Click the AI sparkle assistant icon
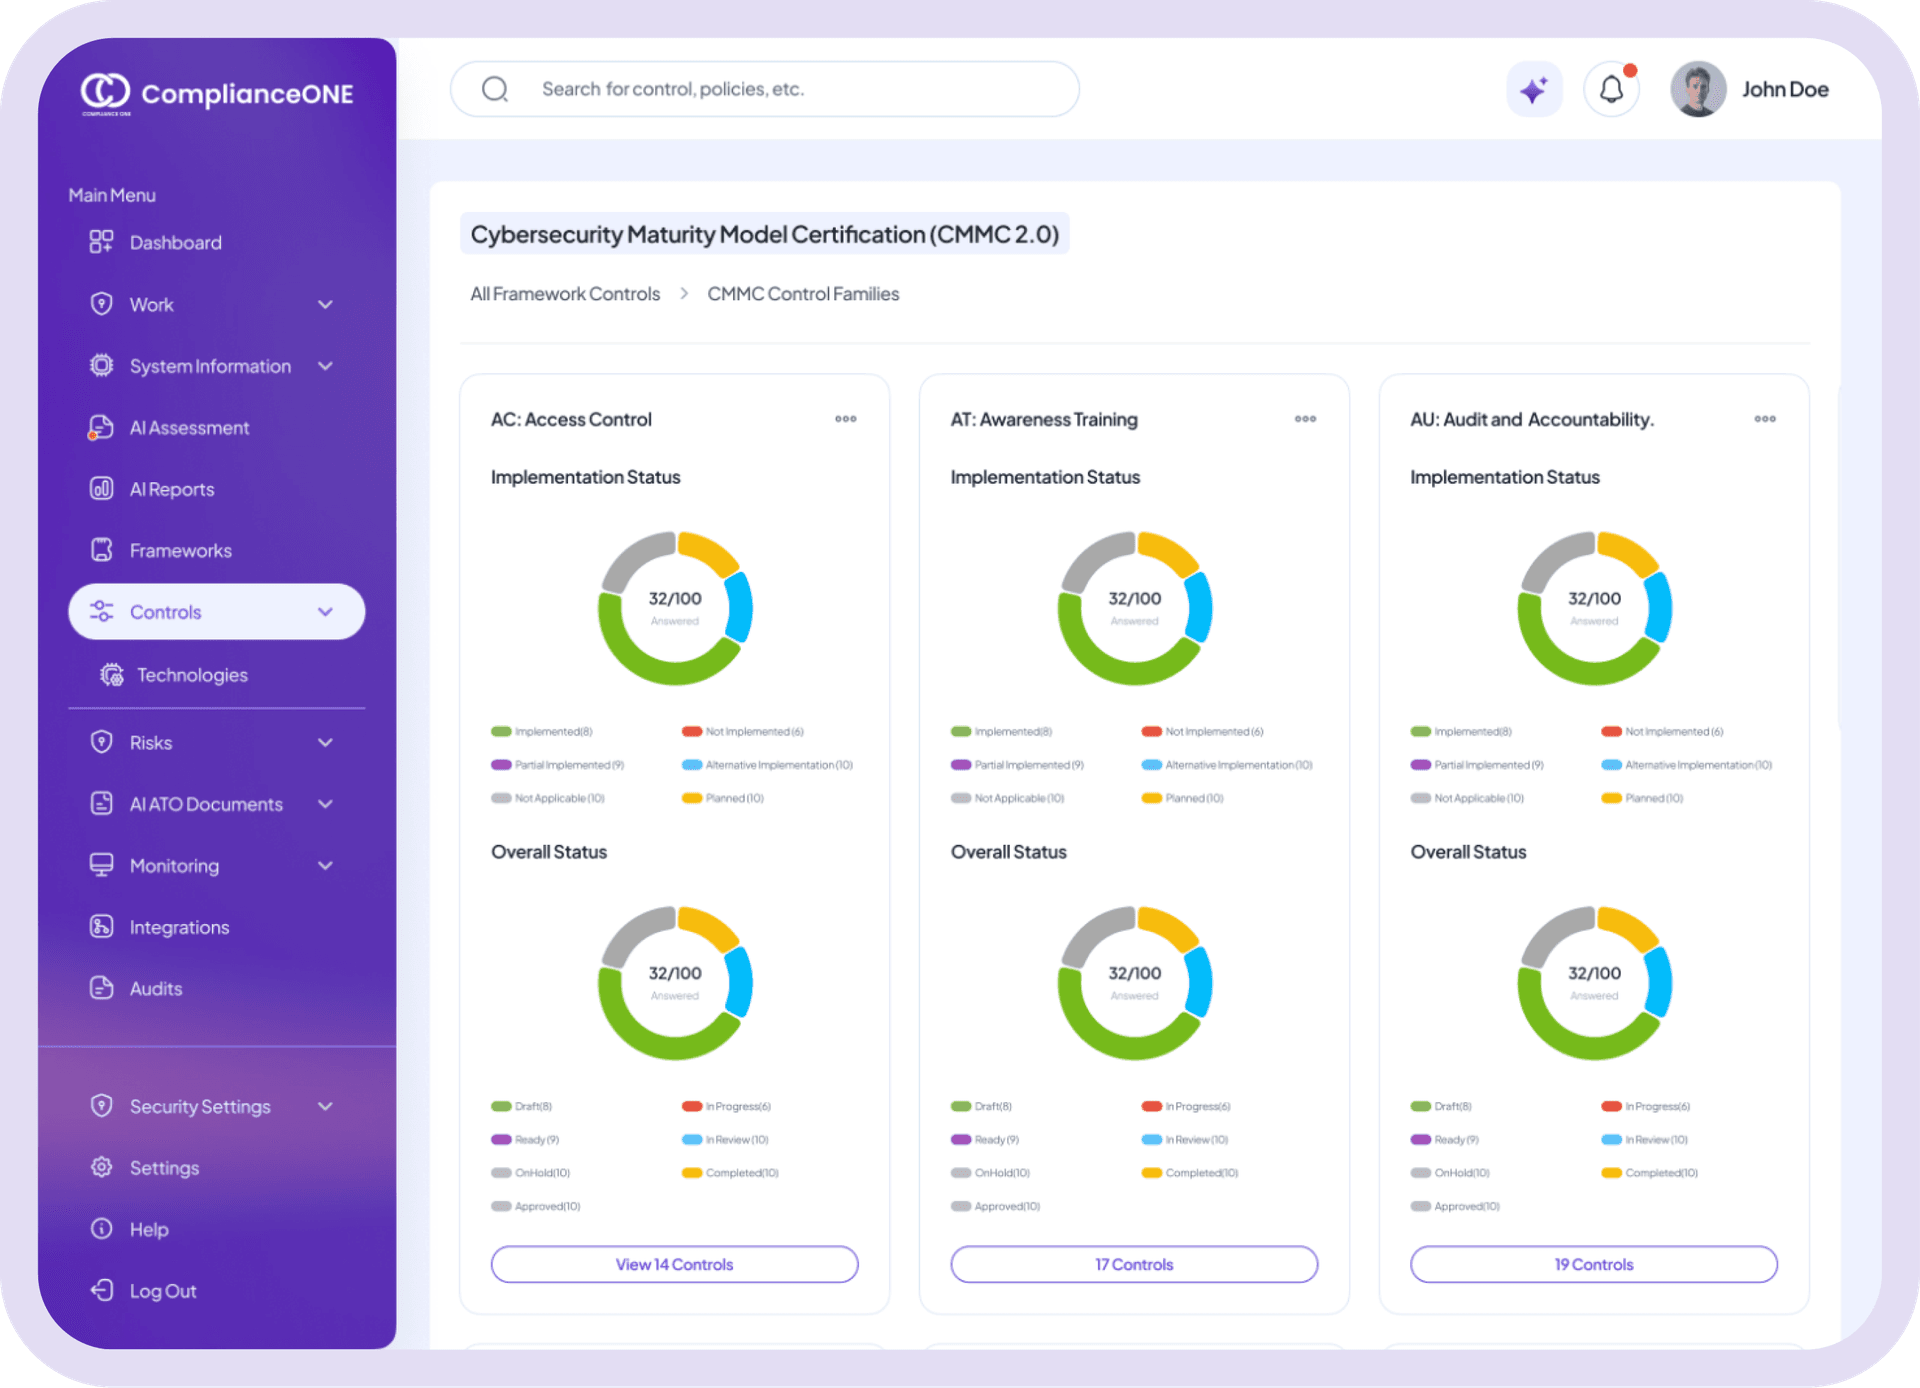This screenshot has height=1388, width=1920. (x=1533, y=90)
